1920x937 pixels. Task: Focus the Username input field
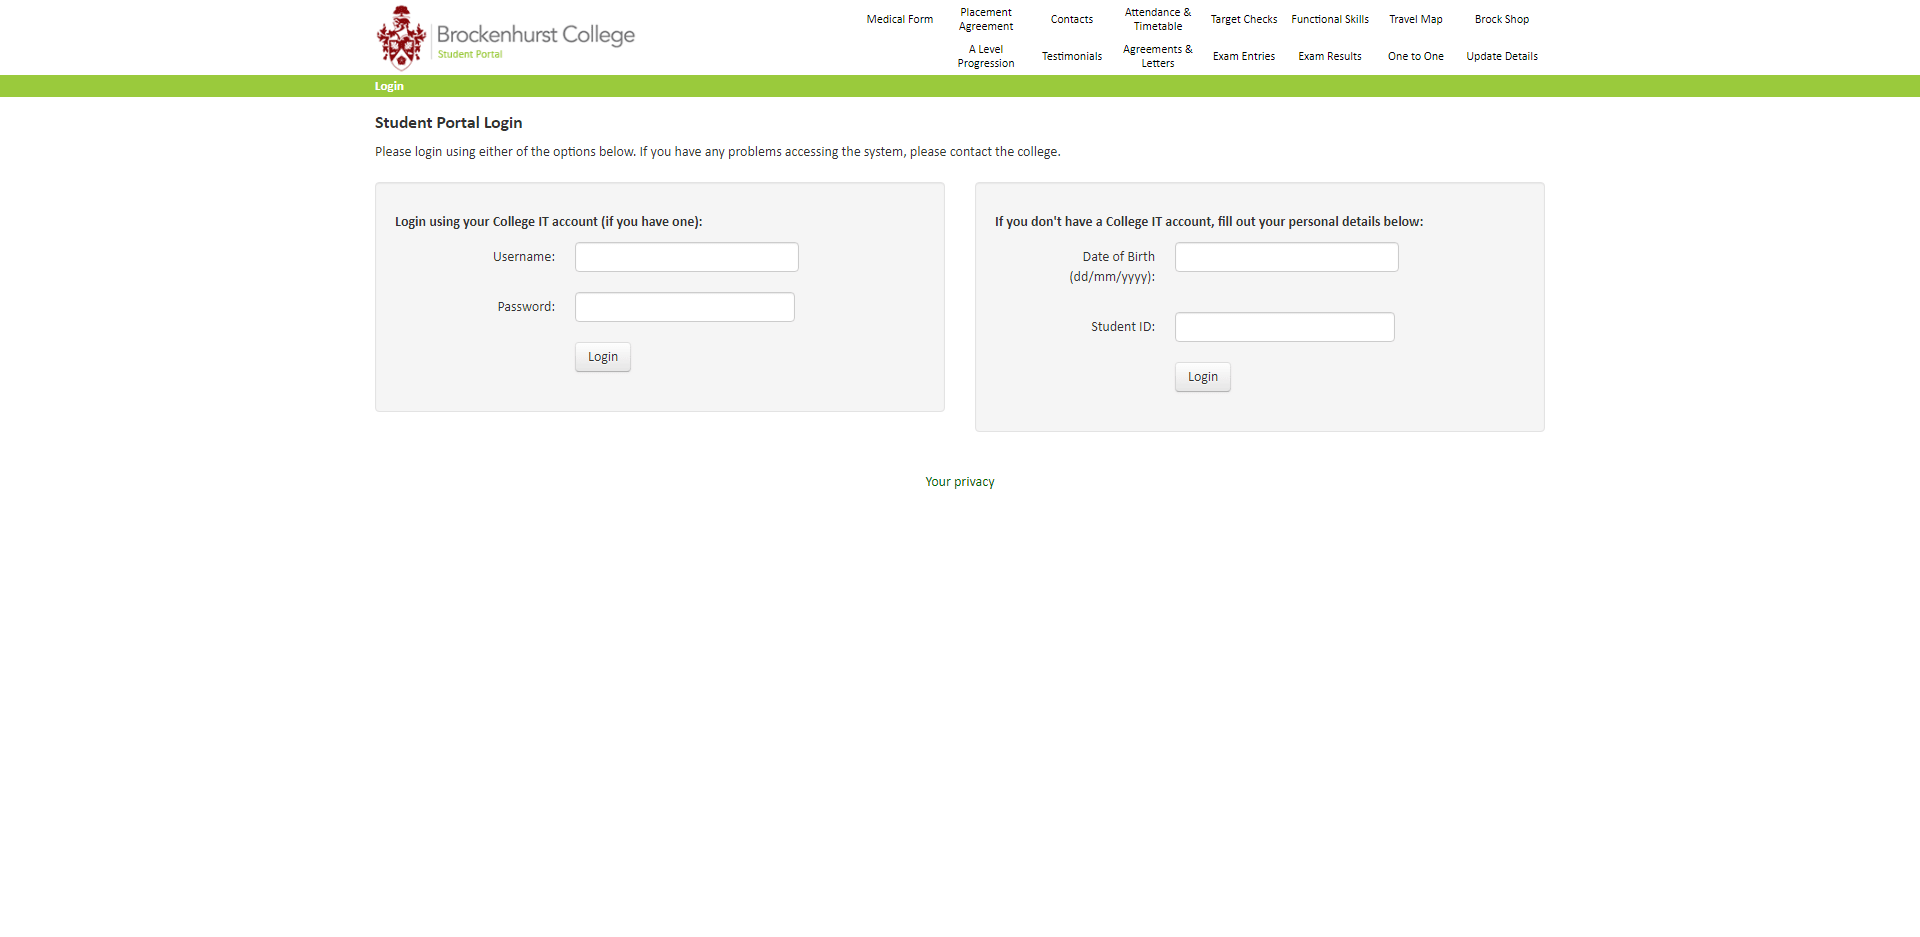pyautogui.click(x=687, y=257)
